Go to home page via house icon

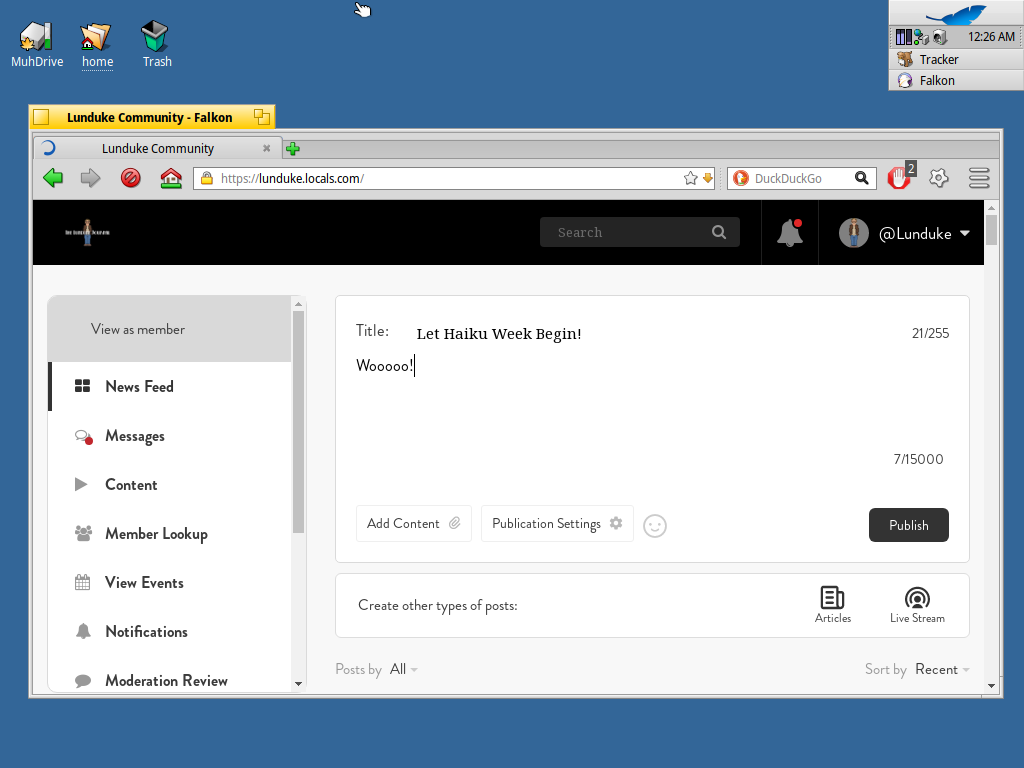tap(171, 178)
